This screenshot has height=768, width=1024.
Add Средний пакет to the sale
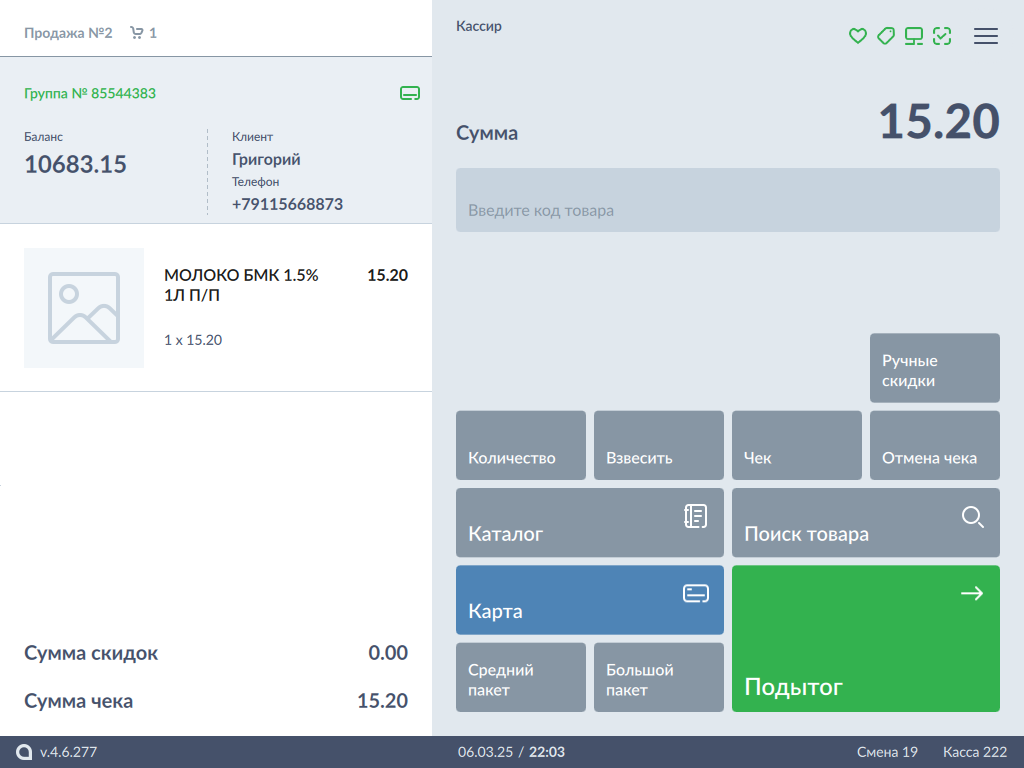coord(520,677)
